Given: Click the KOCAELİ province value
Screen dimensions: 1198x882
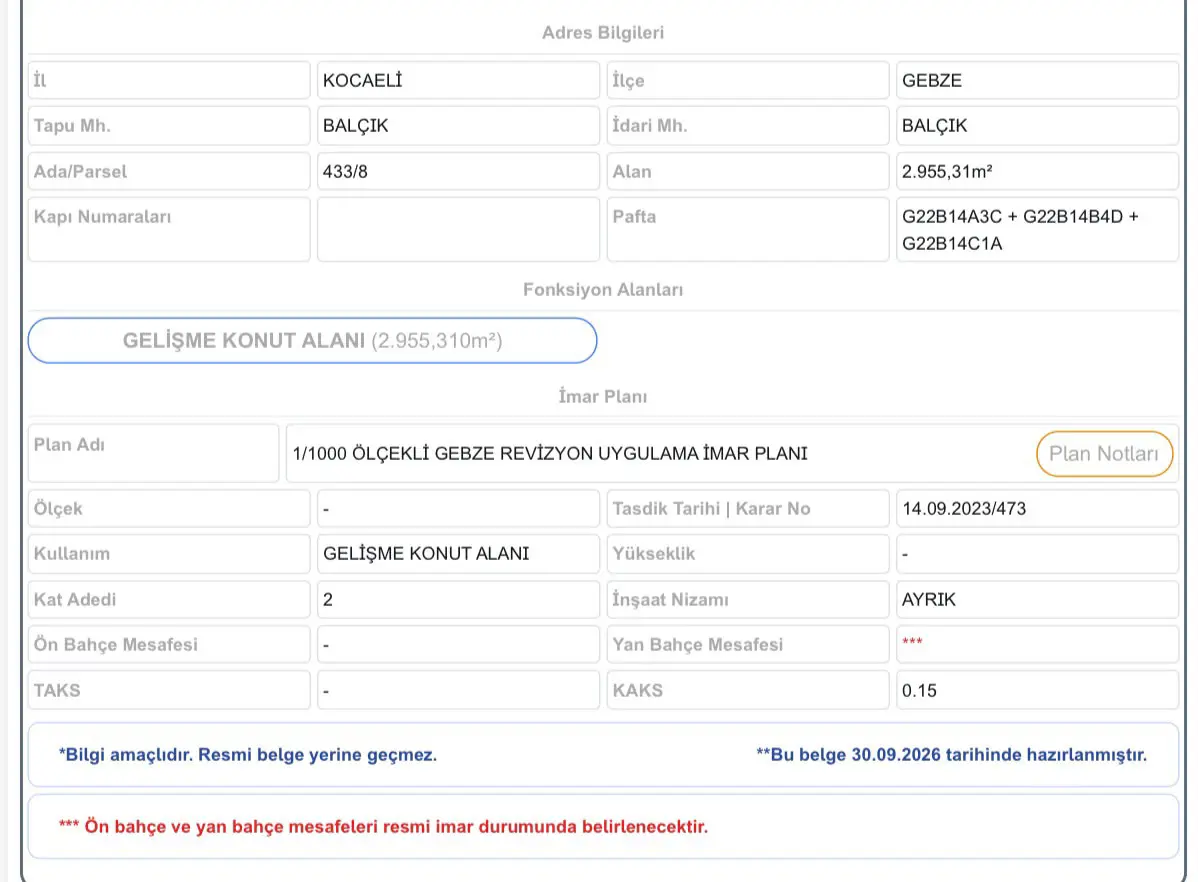Looking at the screenshot, I should 458,80.
